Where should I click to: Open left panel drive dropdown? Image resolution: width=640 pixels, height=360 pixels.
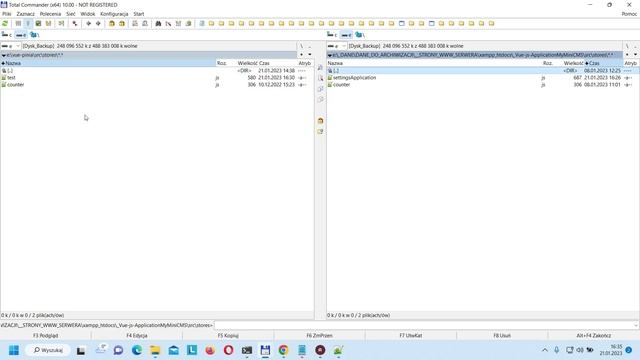pyautogui.click(x=11, y=46)
